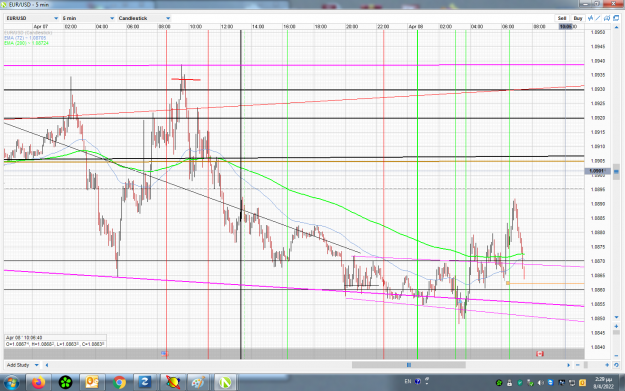Click the EMA (200) indicator label
The height and width of the screenshot is (391, 625).
point(26,43)
